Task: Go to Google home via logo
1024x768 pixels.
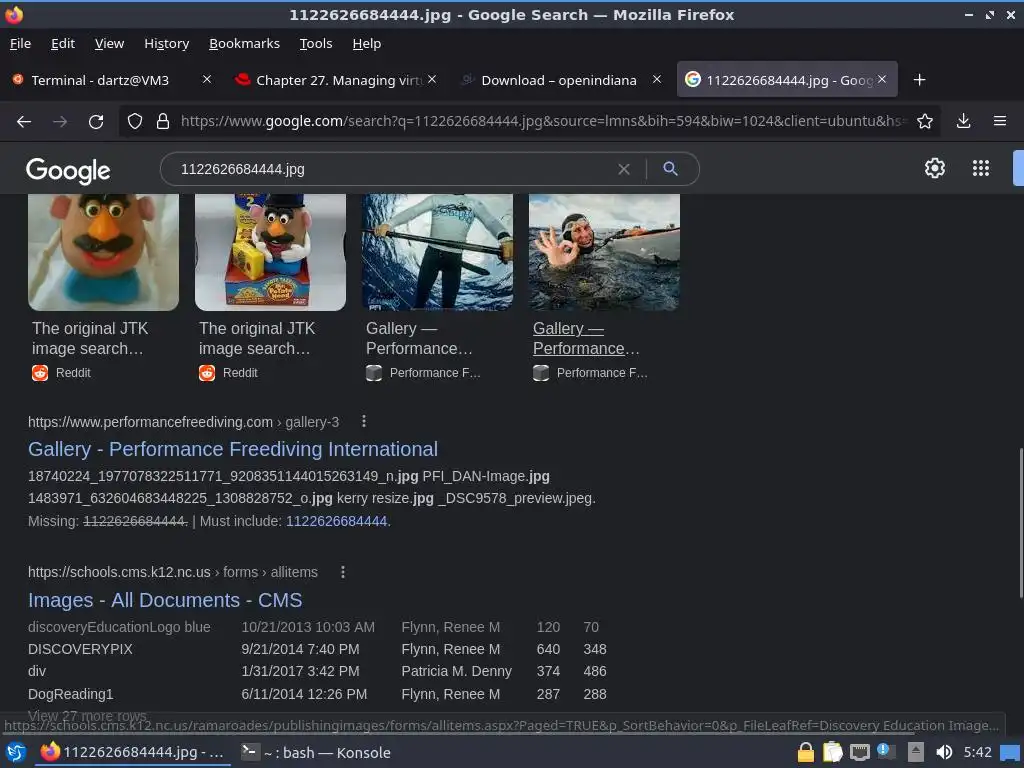Action: 68,170
